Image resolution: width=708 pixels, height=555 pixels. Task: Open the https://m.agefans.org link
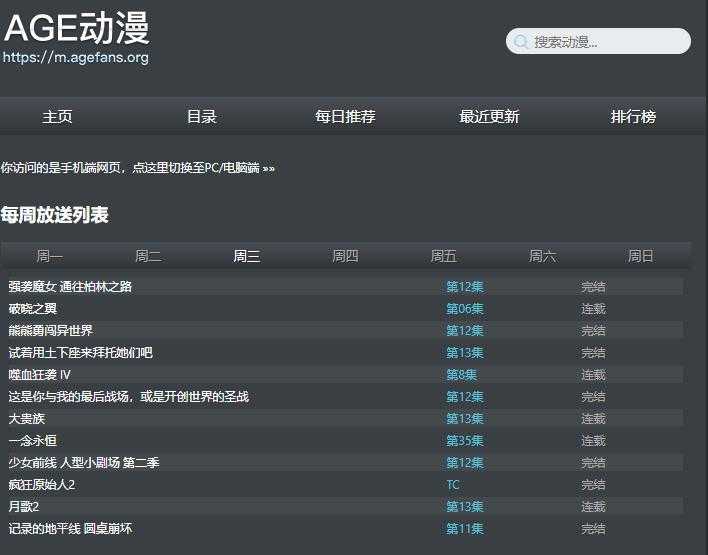coord(75,57)
